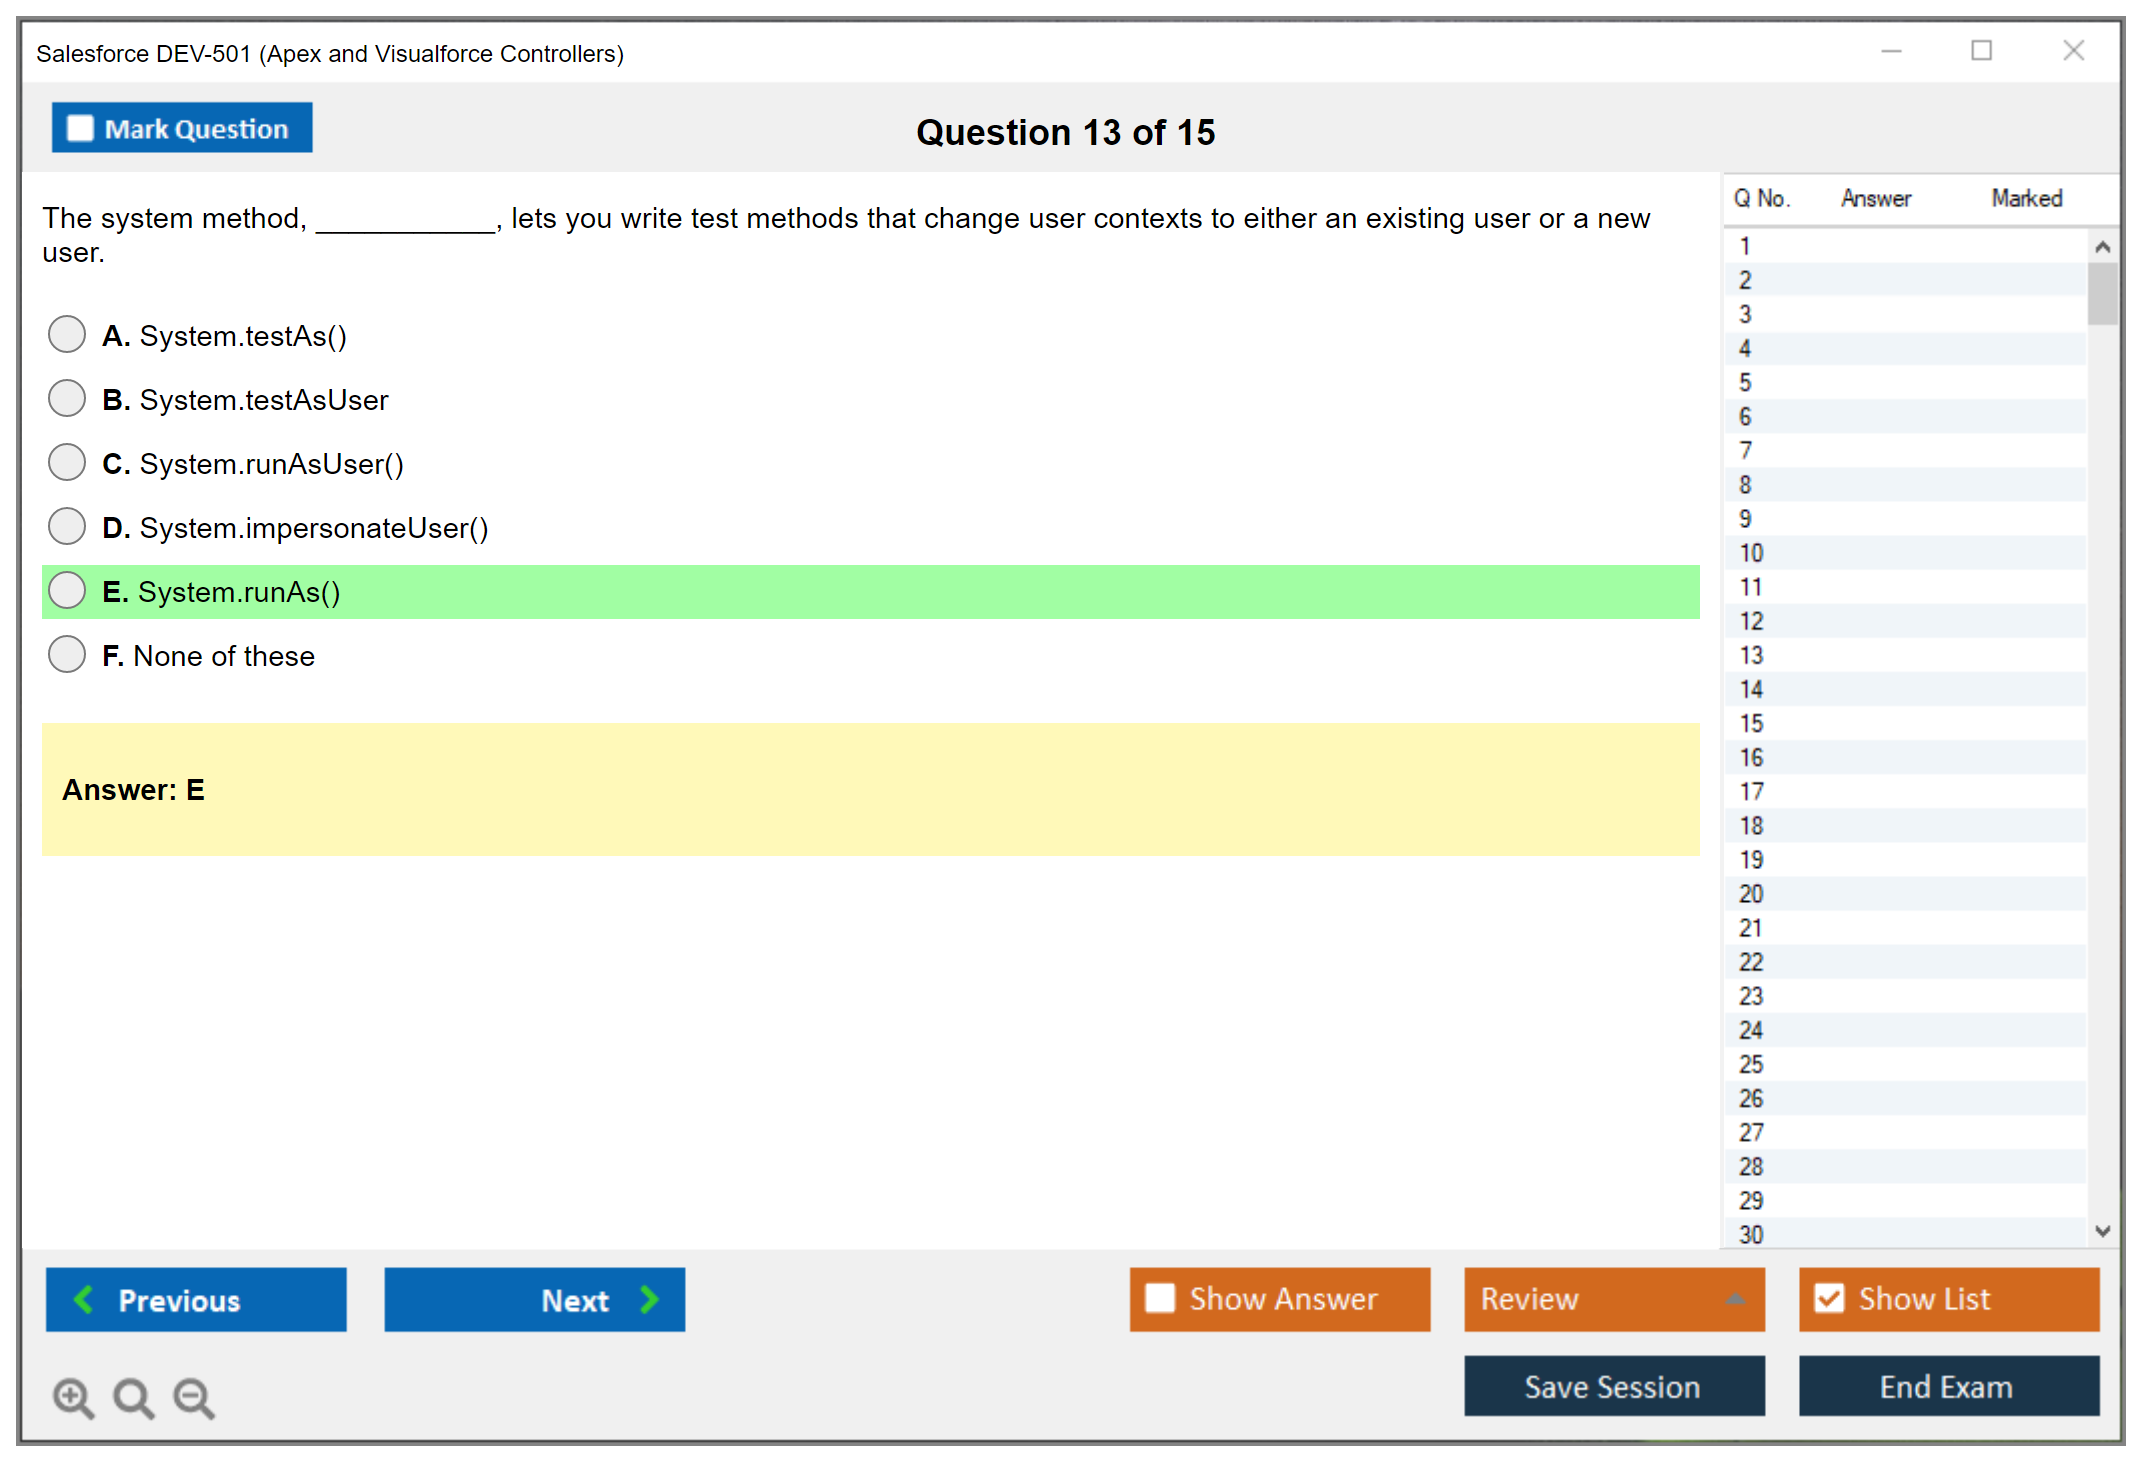This screenshot has width=2150, height=1470.
Task: Select option F None of these
Action: coord(67,655)
